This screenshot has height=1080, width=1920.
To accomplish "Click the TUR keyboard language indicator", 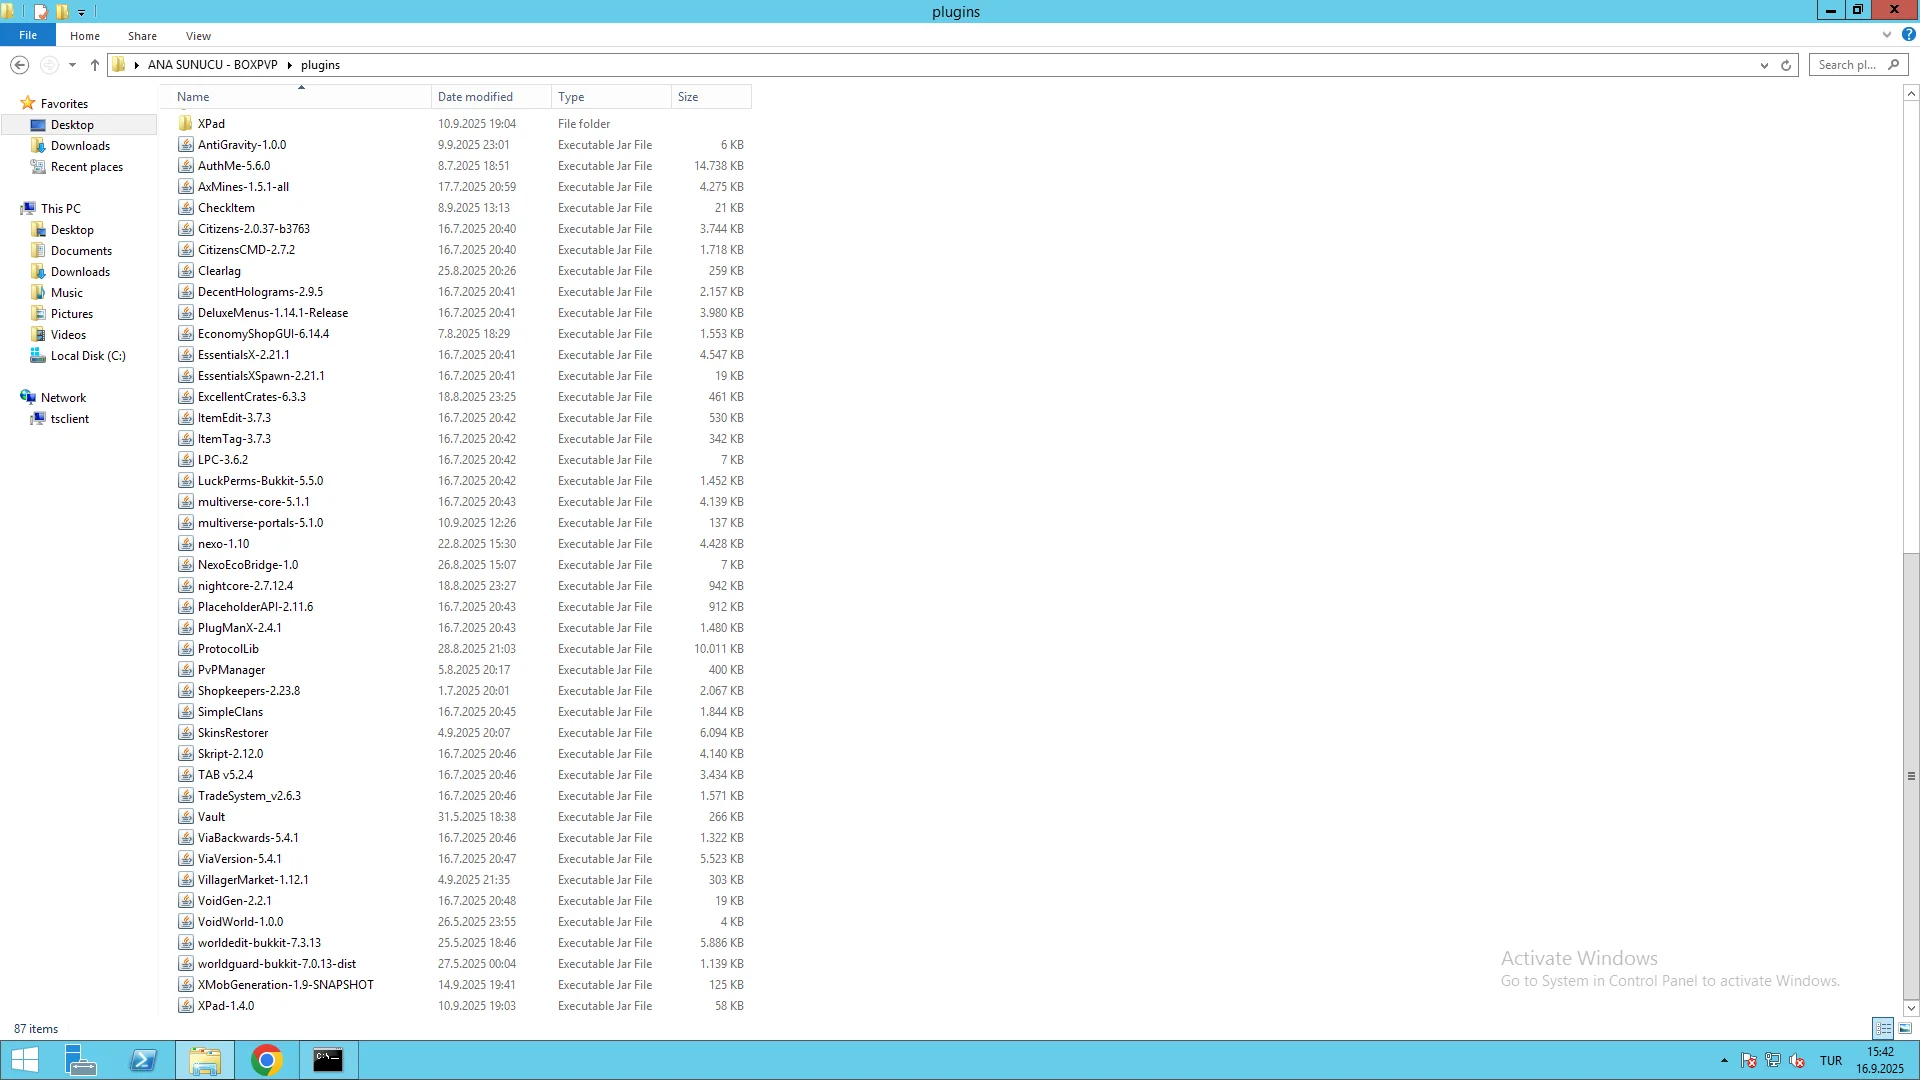I will pyautogui.click(x=1831, y=1061).
